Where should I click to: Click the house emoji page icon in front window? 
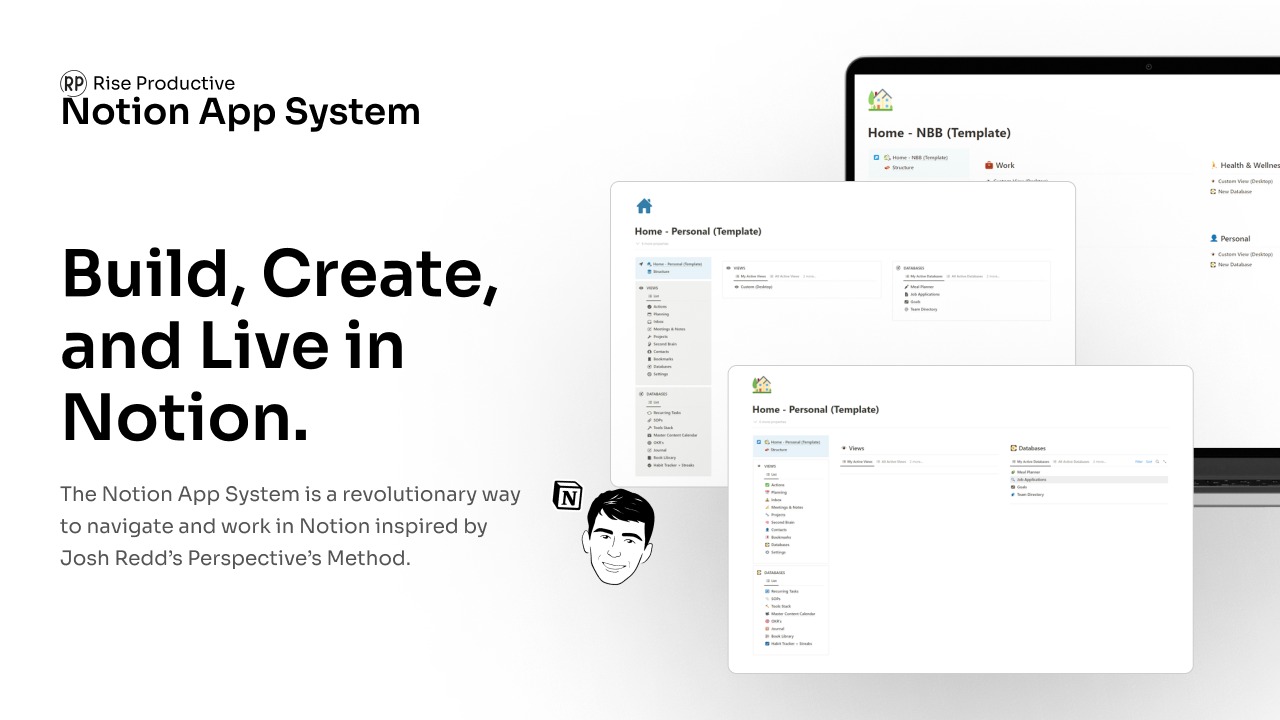(762, 385)
